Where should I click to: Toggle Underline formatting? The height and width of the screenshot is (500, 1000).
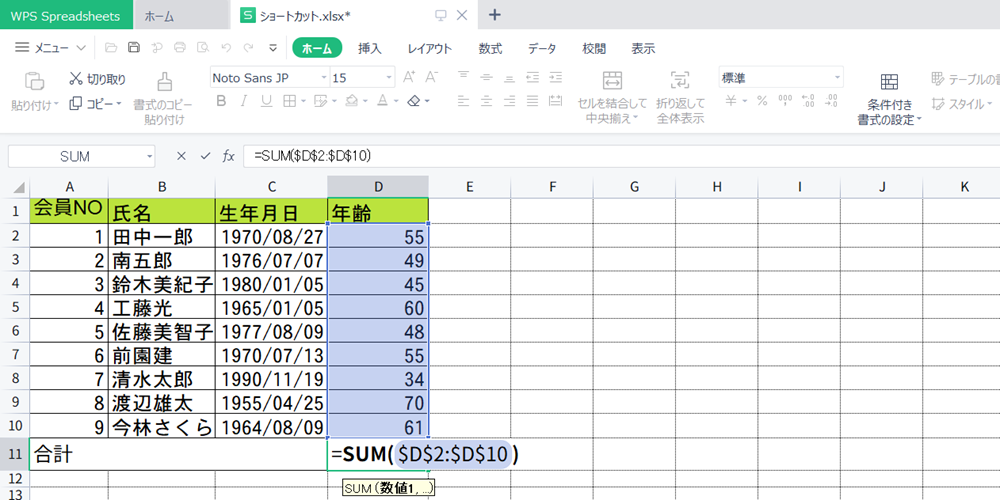266,101
